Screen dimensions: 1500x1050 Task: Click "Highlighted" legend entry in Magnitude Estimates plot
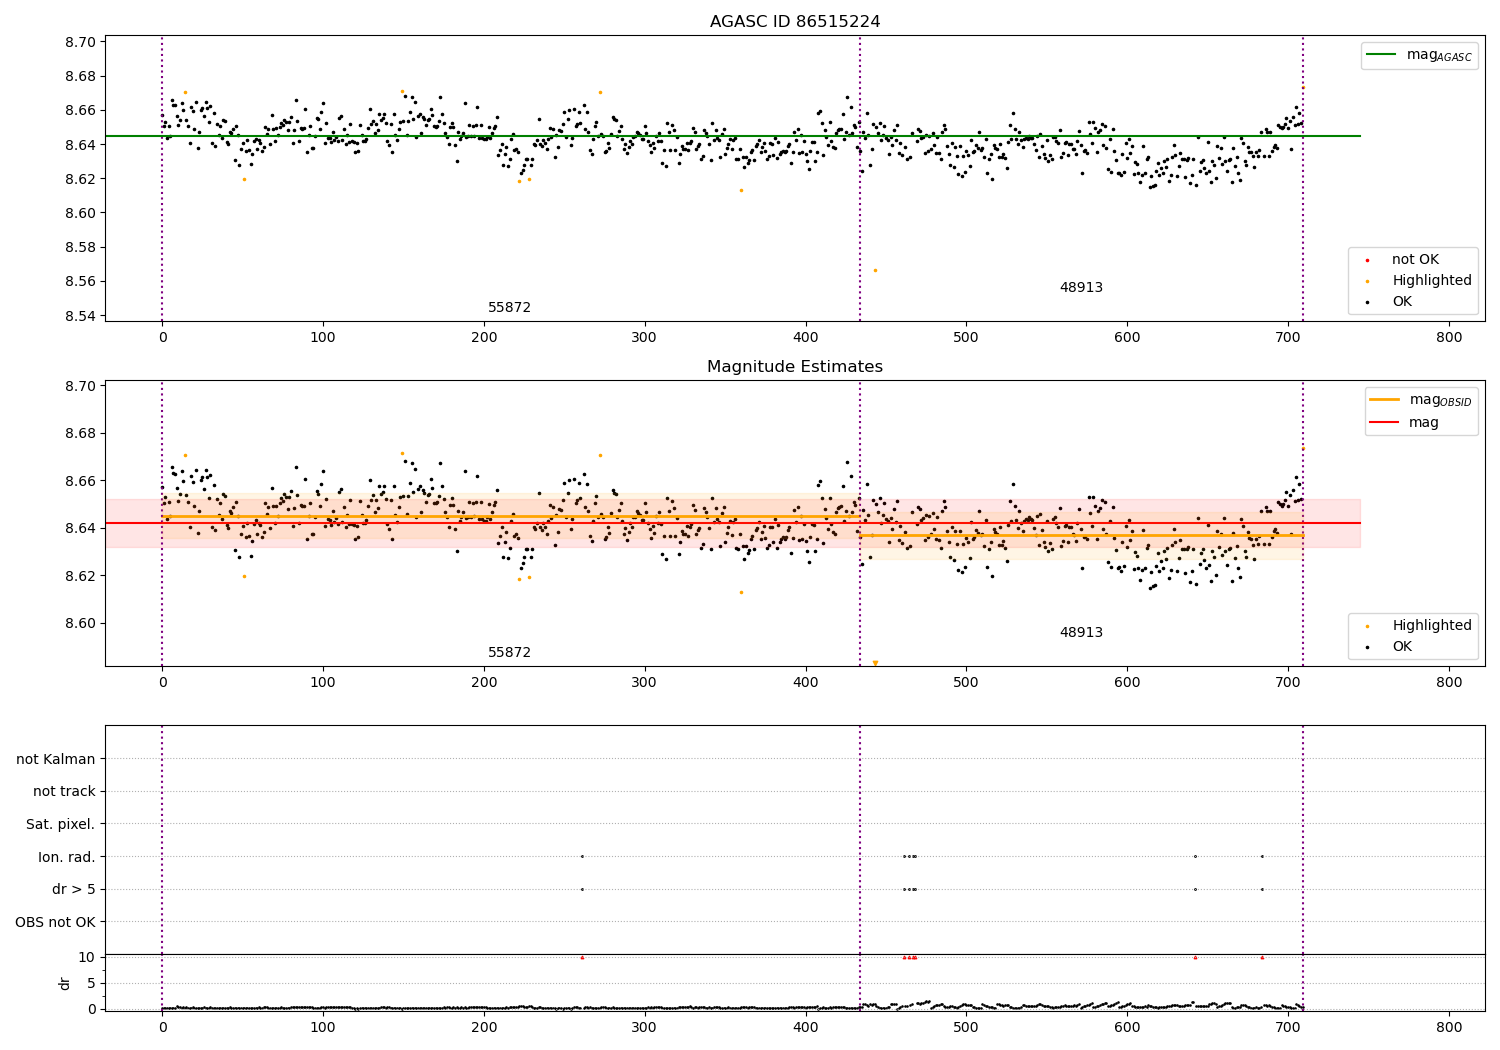point(1432,626)
